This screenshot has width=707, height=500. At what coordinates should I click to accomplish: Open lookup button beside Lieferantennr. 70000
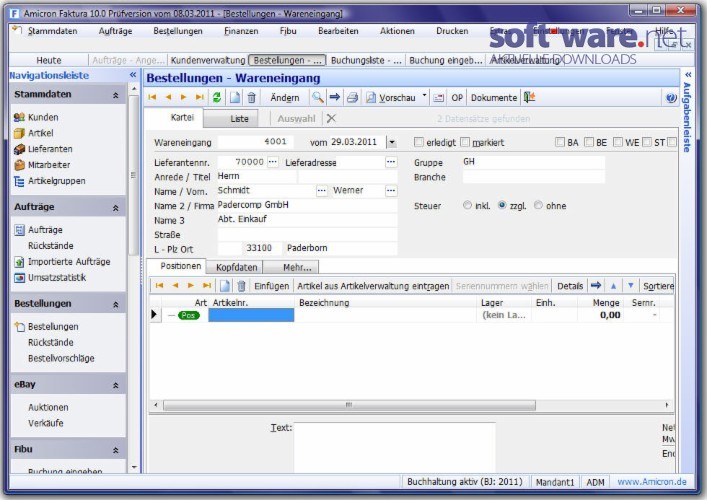[272, 161]
